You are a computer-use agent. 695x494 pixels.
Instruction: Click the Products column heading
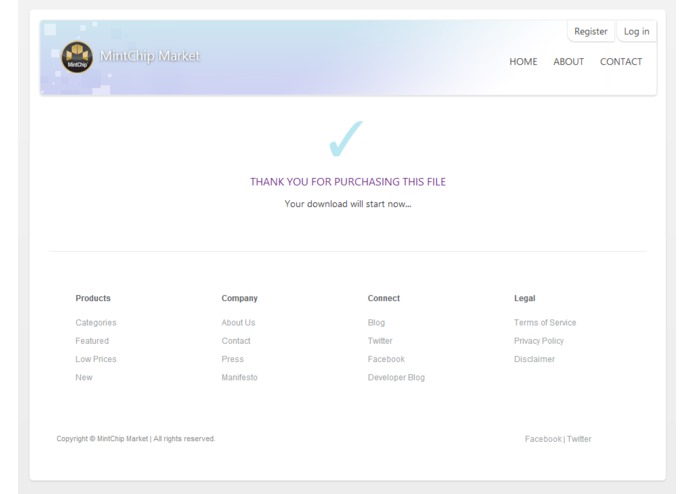(93, 298)
